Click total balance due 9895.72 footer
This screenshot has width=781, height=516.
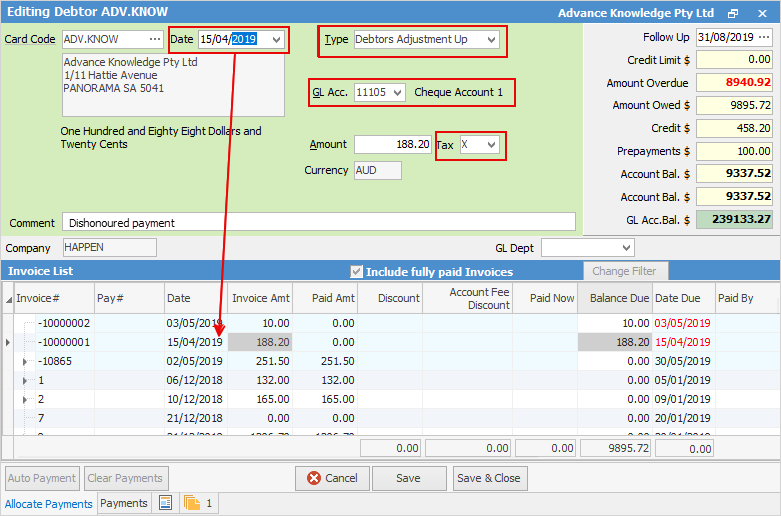click(x=616, y=448)
